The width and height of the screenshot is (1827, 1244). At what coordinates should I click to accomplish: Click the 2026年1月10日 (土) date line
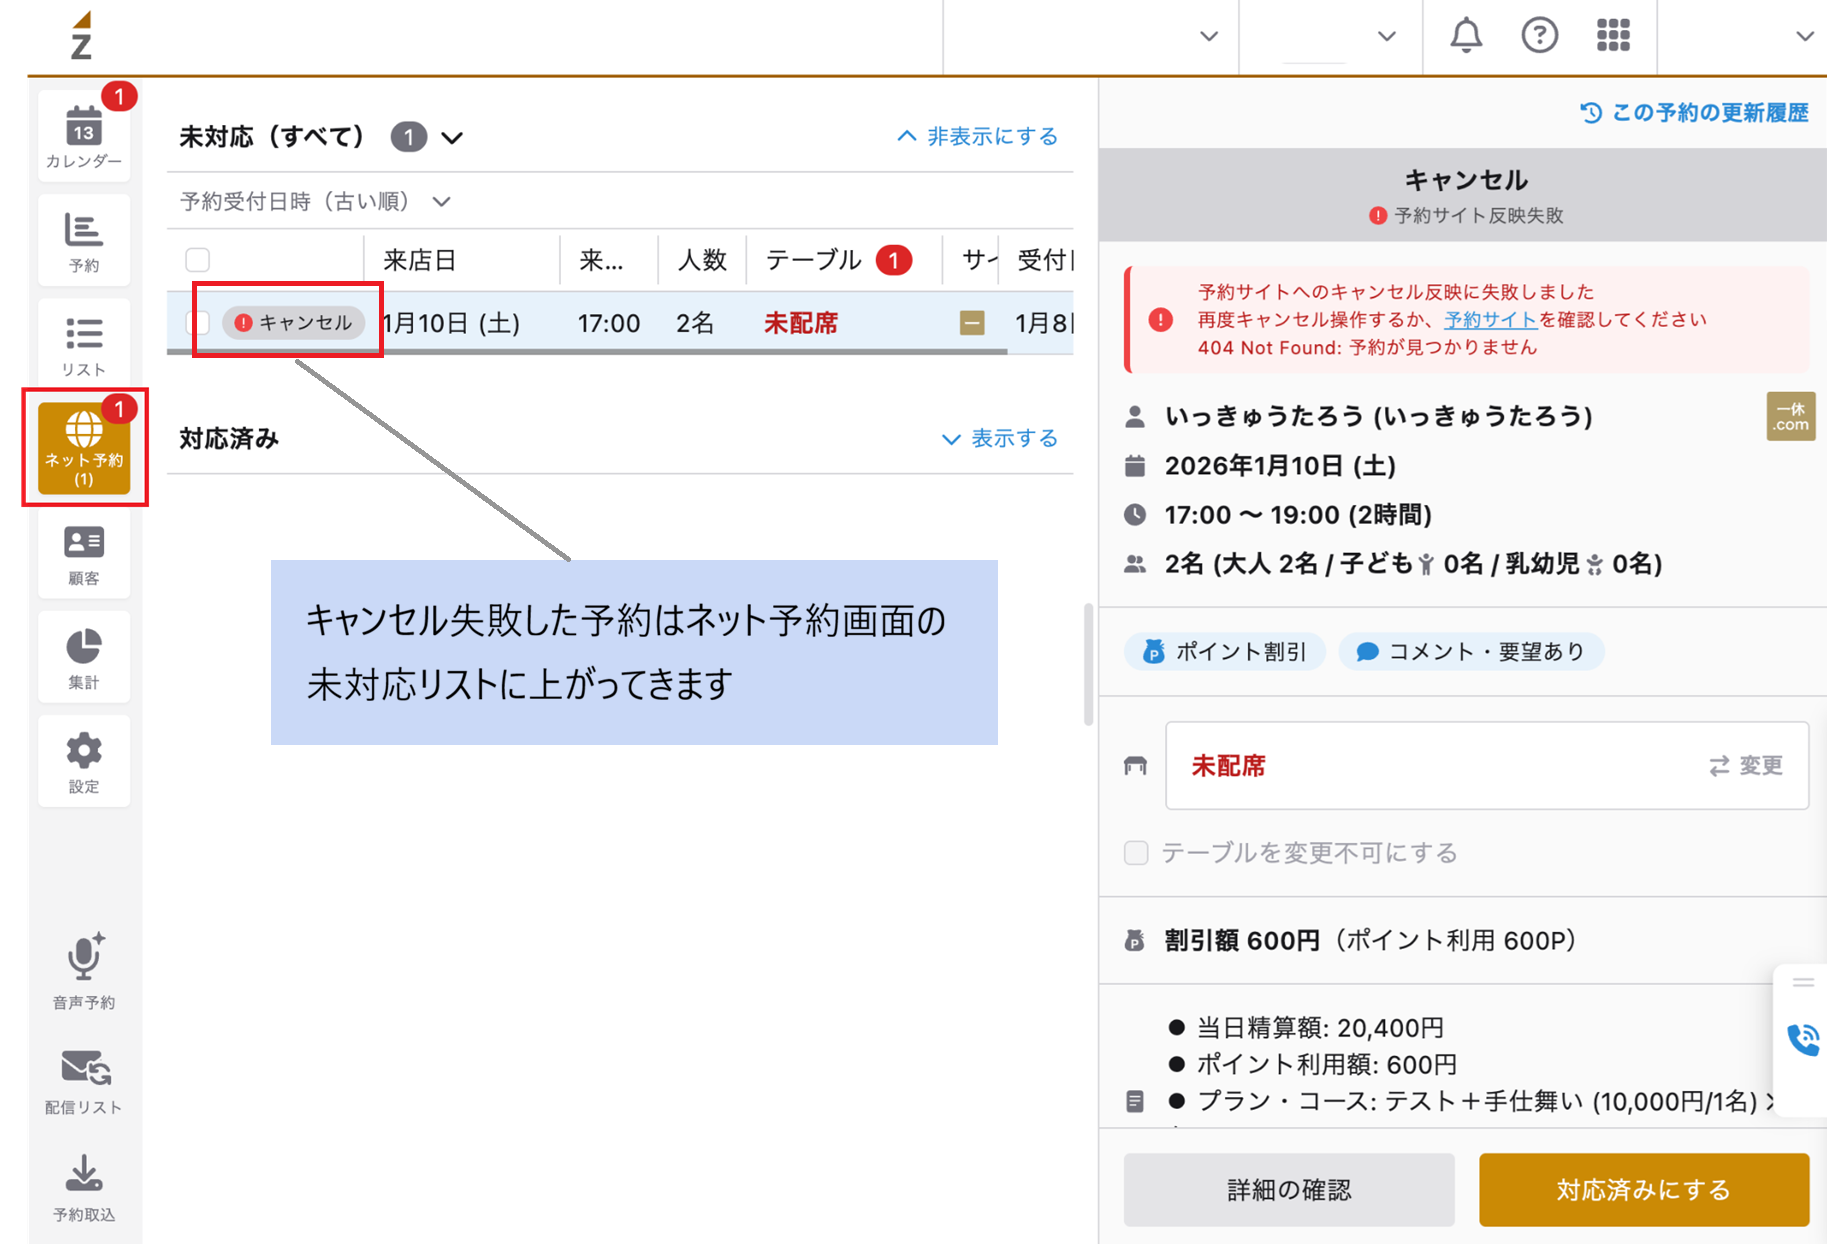click(1280, 466)
